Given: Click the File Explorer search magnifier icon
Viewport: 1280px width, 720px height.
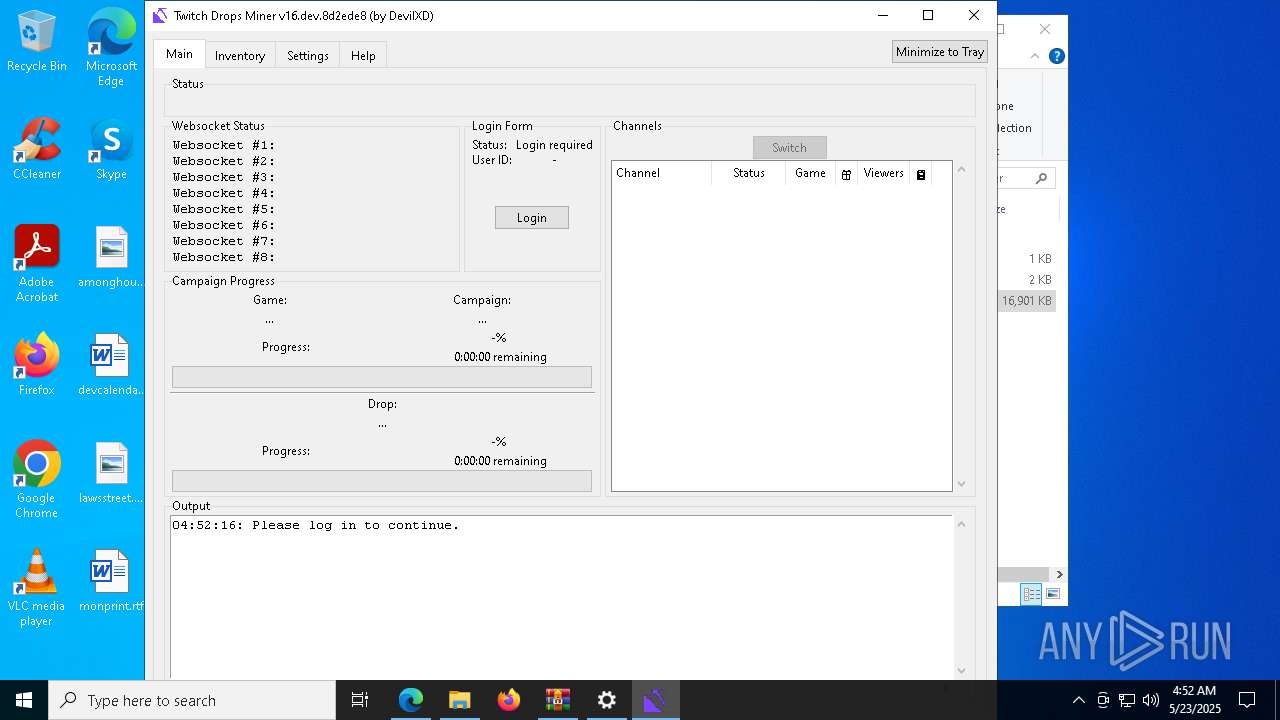Looking at the screenshot, I should [1042, 178].
